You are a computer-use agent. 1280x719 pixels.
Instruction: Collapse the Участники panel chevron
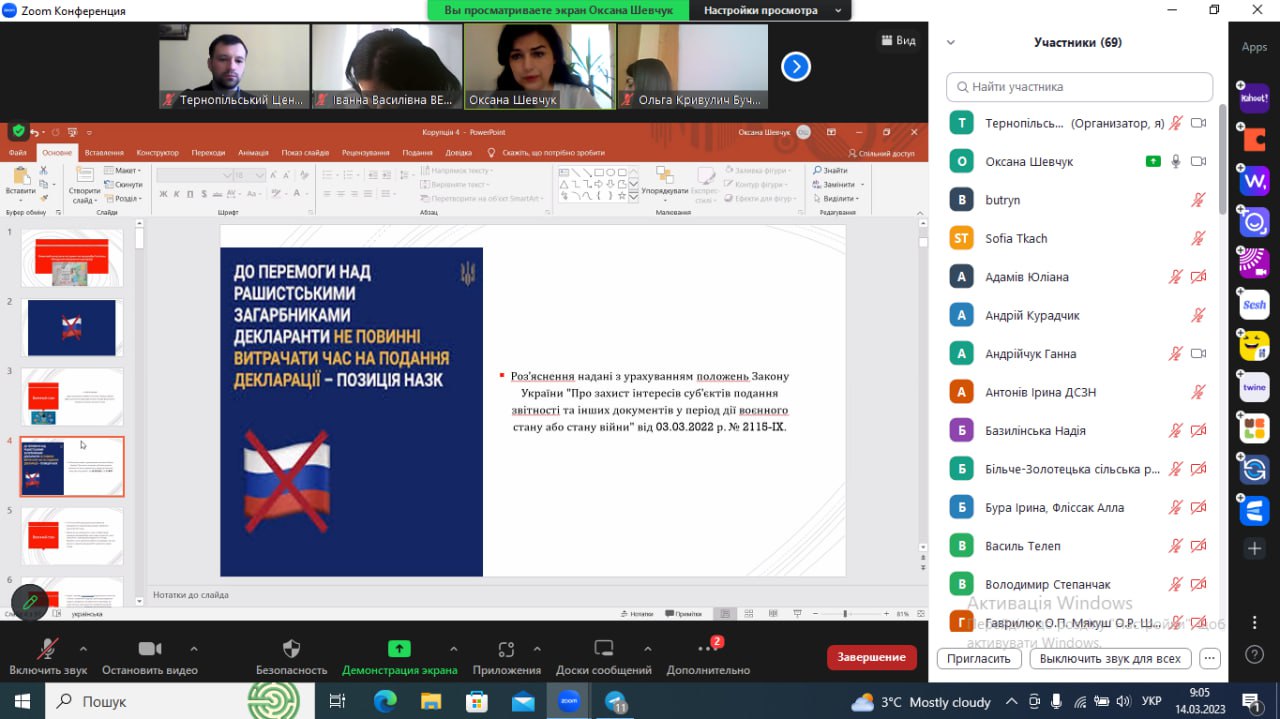[951, 43]
